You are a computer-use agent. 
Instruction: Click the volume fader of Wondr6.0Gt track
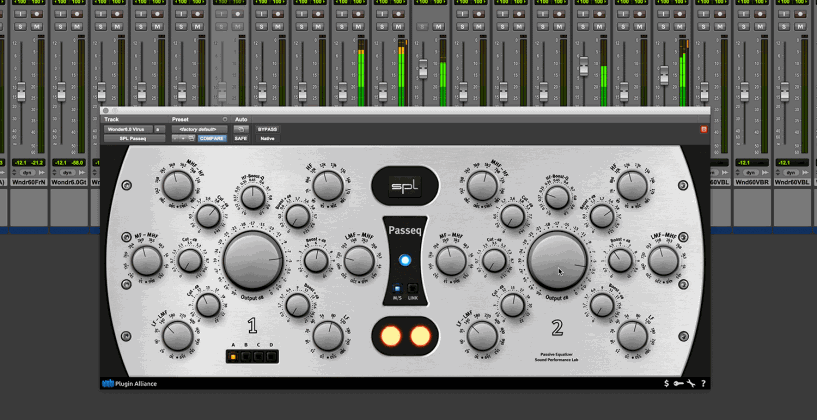point(61,91)
